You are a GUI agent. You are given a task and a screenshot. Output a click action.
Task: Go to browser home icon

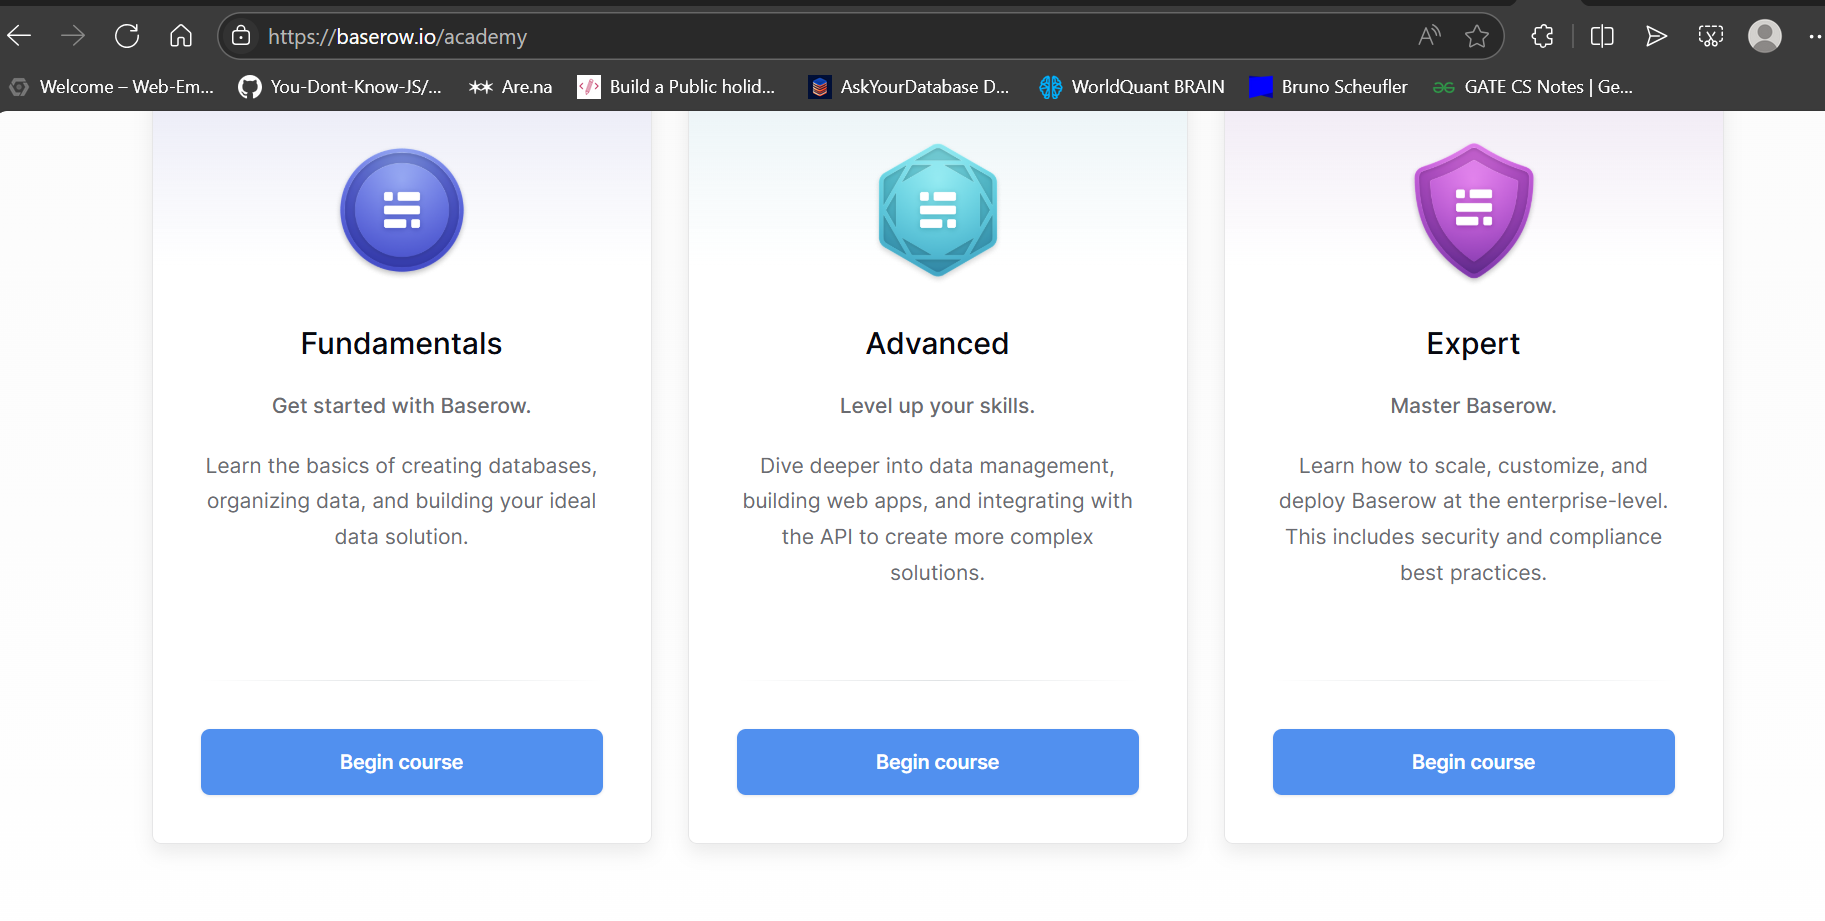click(x=181, y=37)
